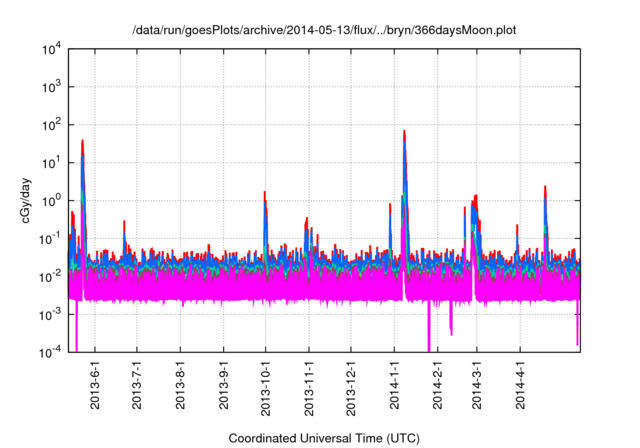Click the 10^0 y-axis tick label

pos(51,201)
